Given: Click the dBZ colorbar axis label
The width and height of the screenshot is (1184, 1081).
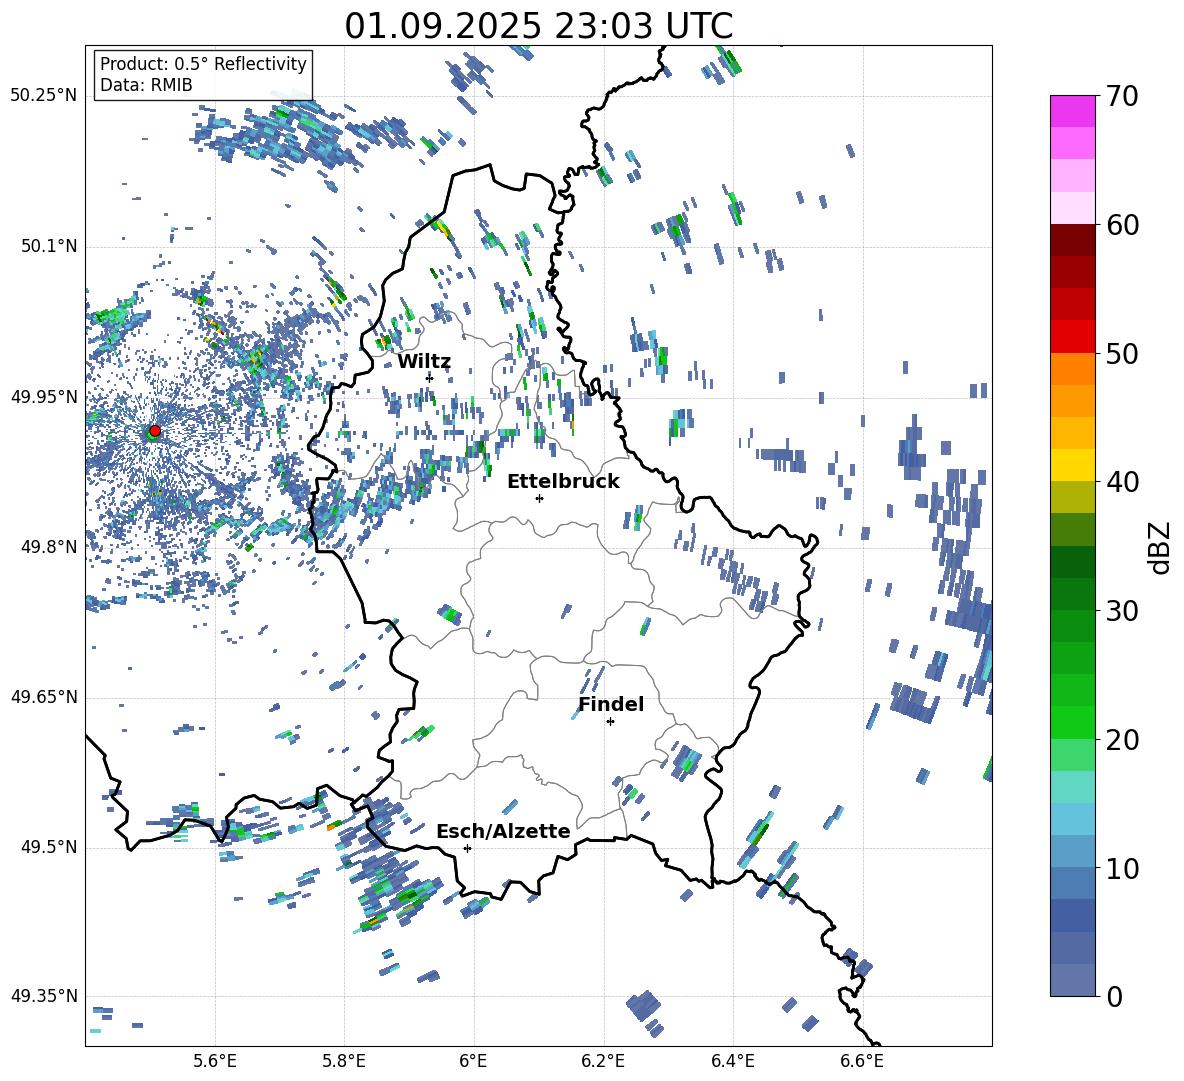Looking at the screenshot, I should (x=1161, y=547).
